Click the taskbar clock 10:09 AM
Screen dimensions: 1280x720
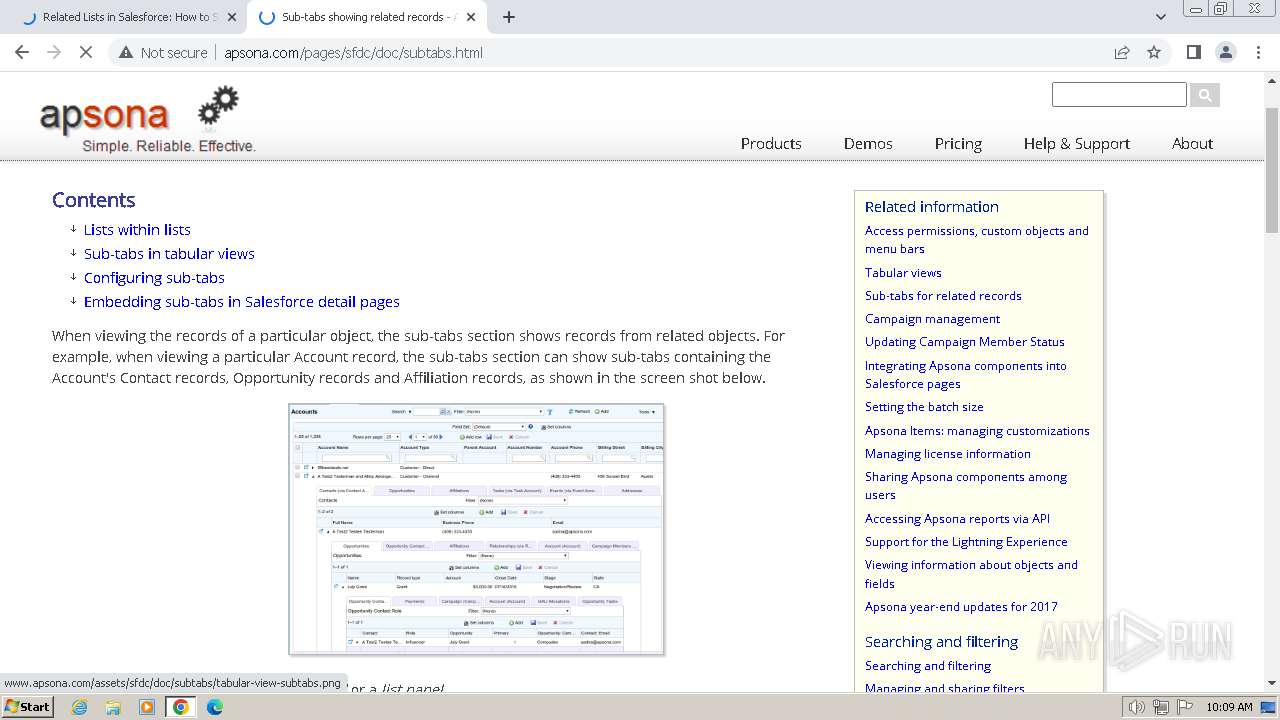(x=1229, y=707)
